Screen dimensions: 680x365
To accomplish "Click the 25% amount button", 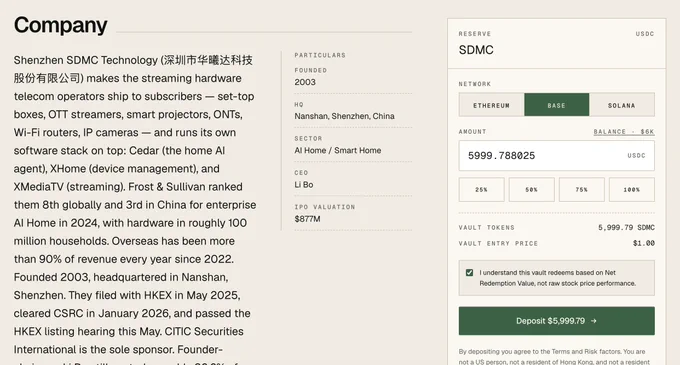I will coord(481,189).
